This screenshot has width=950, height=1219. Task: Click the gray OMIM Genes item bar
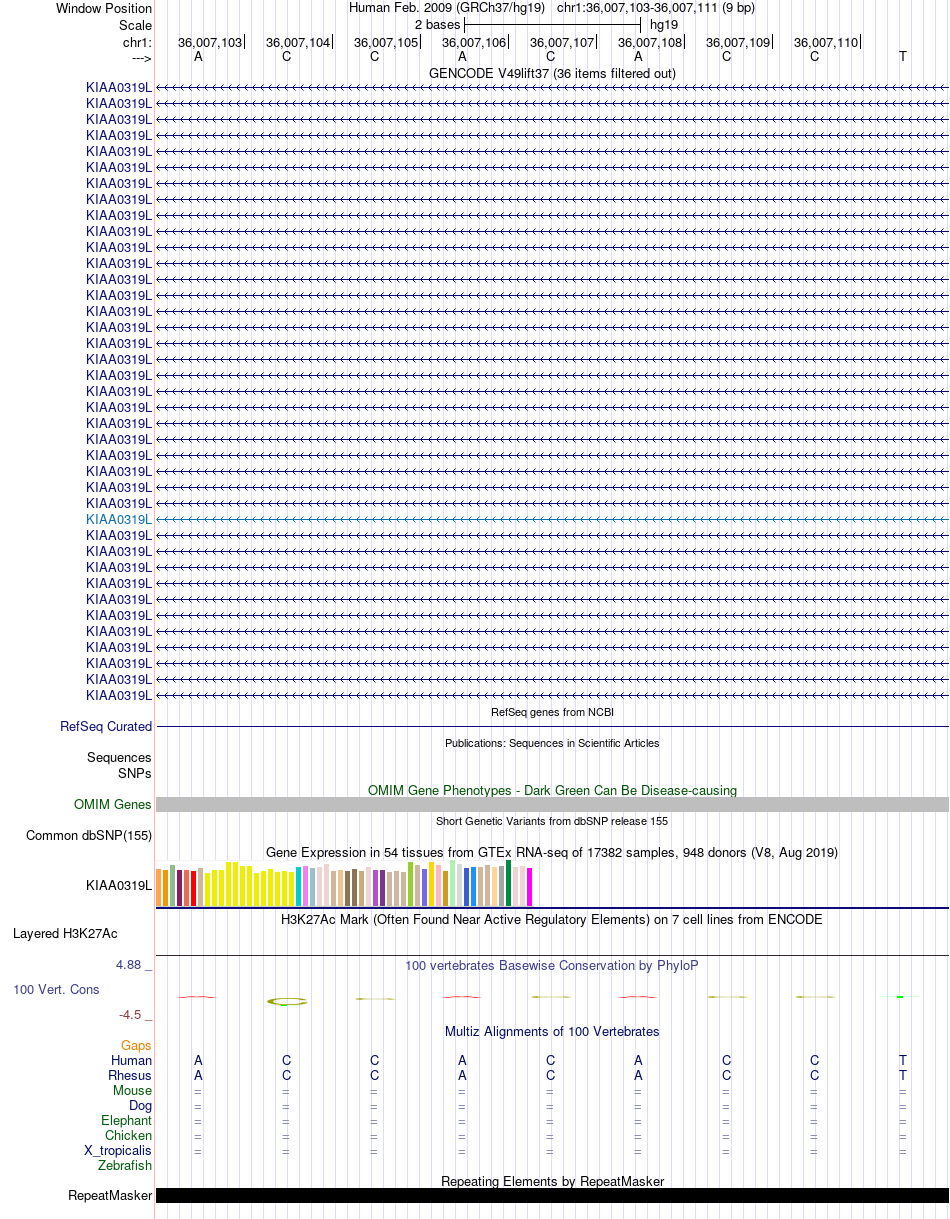(552, 804)
